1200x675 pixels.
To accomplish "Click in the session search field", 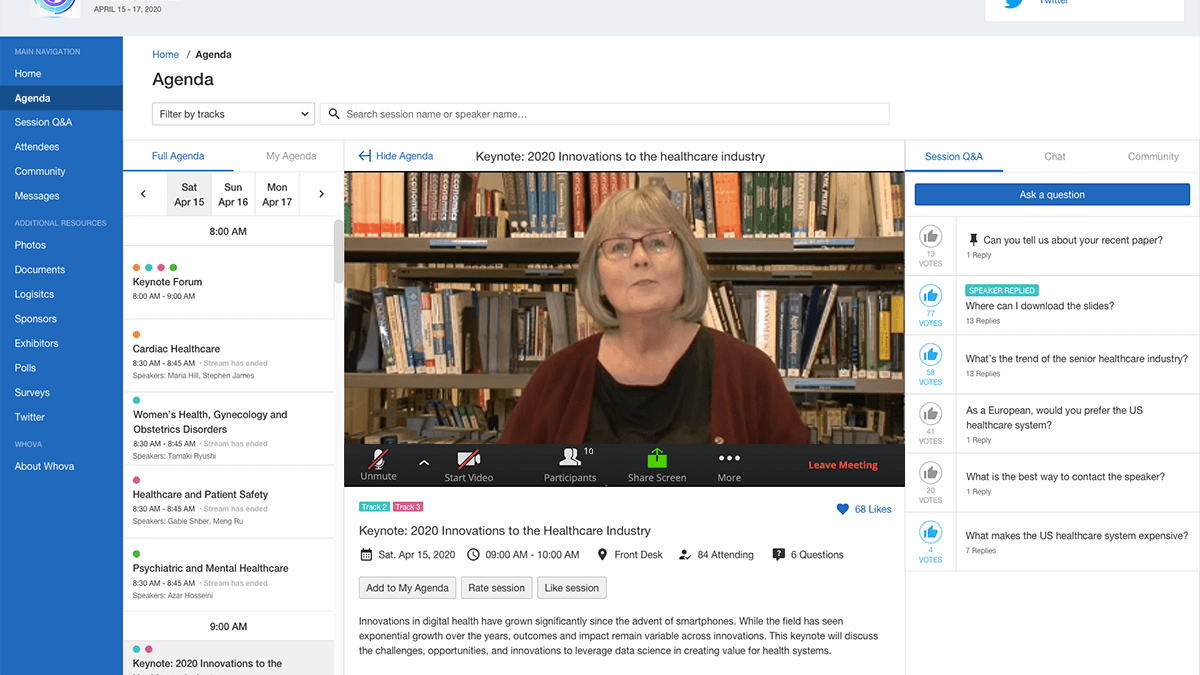I will click(x=604, y=114).
